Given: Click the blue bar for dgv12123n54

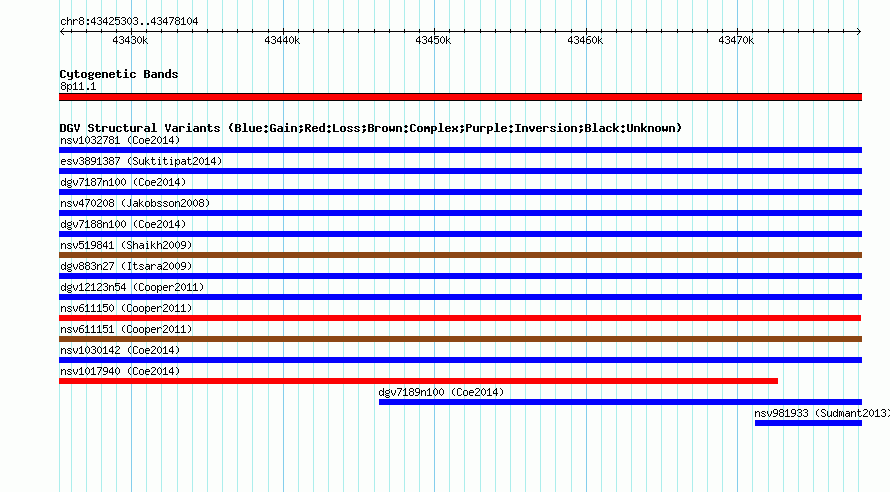Looking at the screenshot, I should click(x=460, y=297).
